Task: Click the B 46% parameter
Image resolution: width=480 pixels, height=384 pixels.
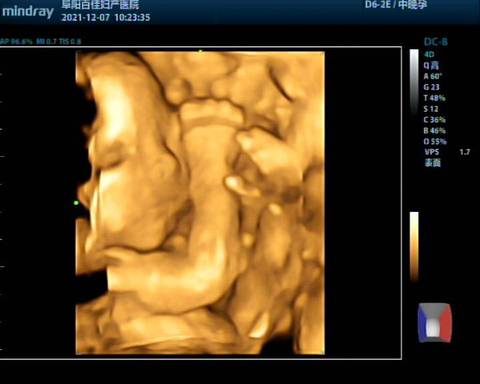Action: click(x=434, y=130)
